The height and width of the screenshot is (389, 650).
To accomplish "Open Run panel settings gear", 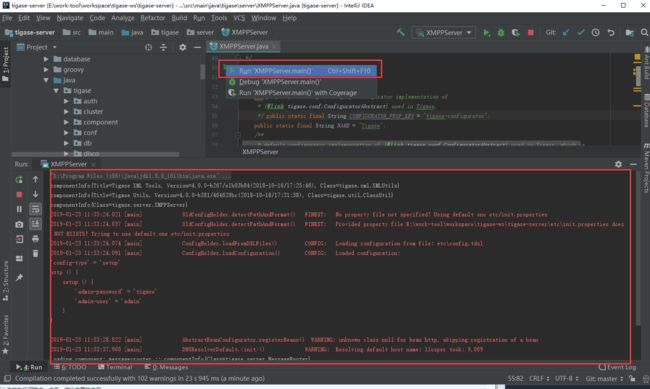I will pyautogui.click(x=618, y=164).
